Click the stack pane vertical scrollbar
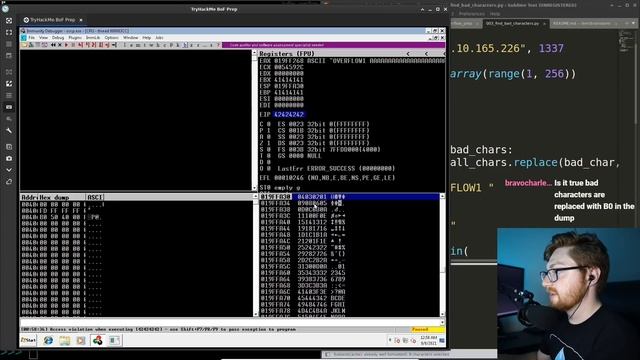The image size is (640, 360). (x=442, y=255)
